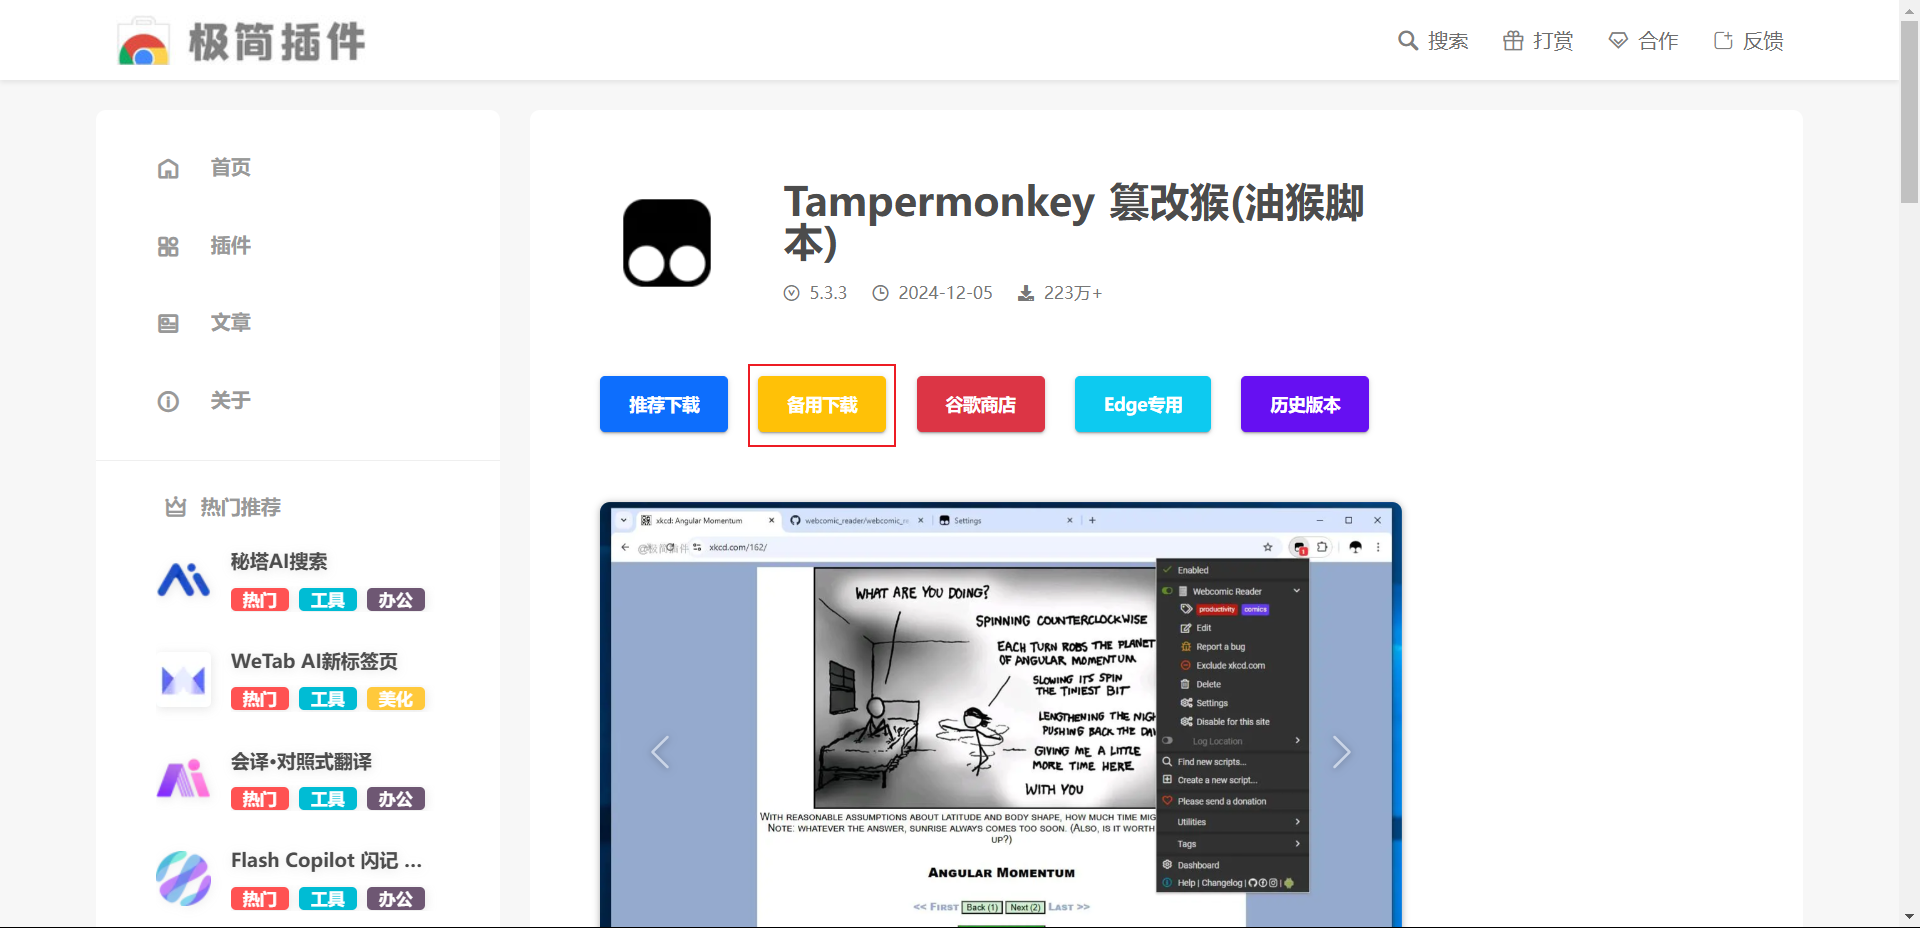Click the 热门推荐 section heading

click(241, 507)
